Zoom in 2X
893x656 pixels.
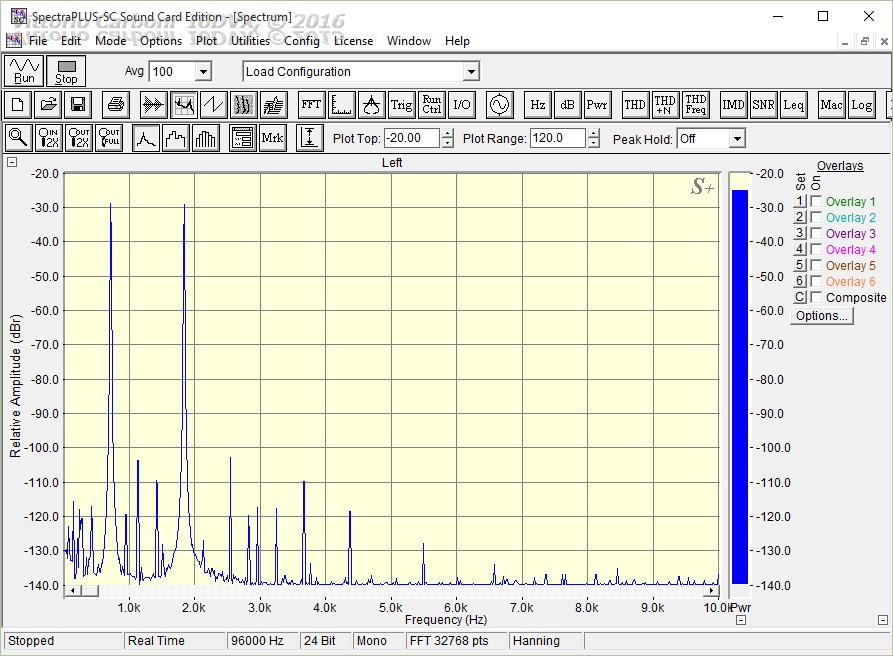[x=48, y=138]
